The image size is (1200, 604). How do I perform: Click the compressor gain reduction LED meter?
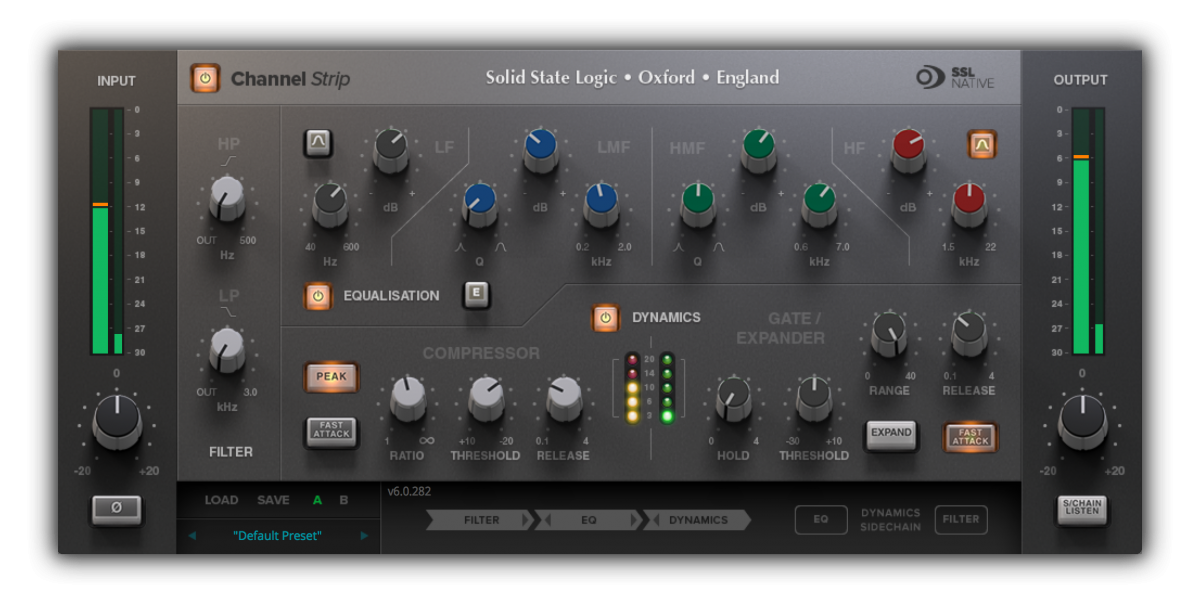[630, 386]
